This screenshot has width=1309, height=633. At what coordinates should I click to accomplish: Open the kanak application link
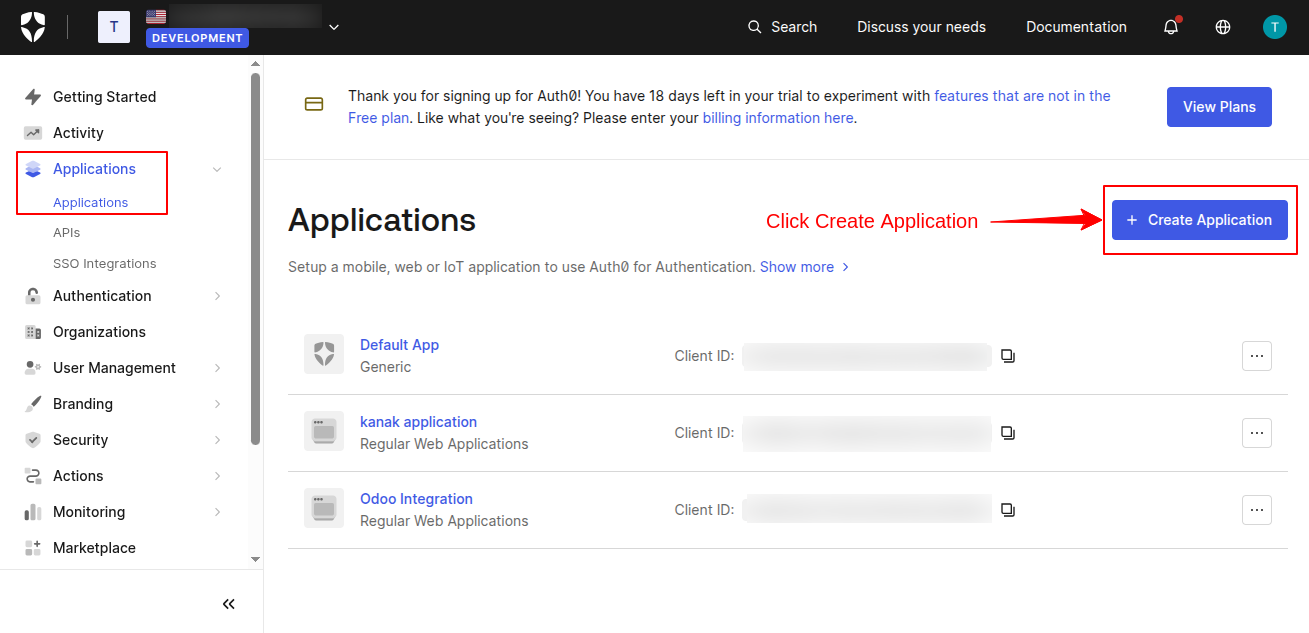point(418,422)
